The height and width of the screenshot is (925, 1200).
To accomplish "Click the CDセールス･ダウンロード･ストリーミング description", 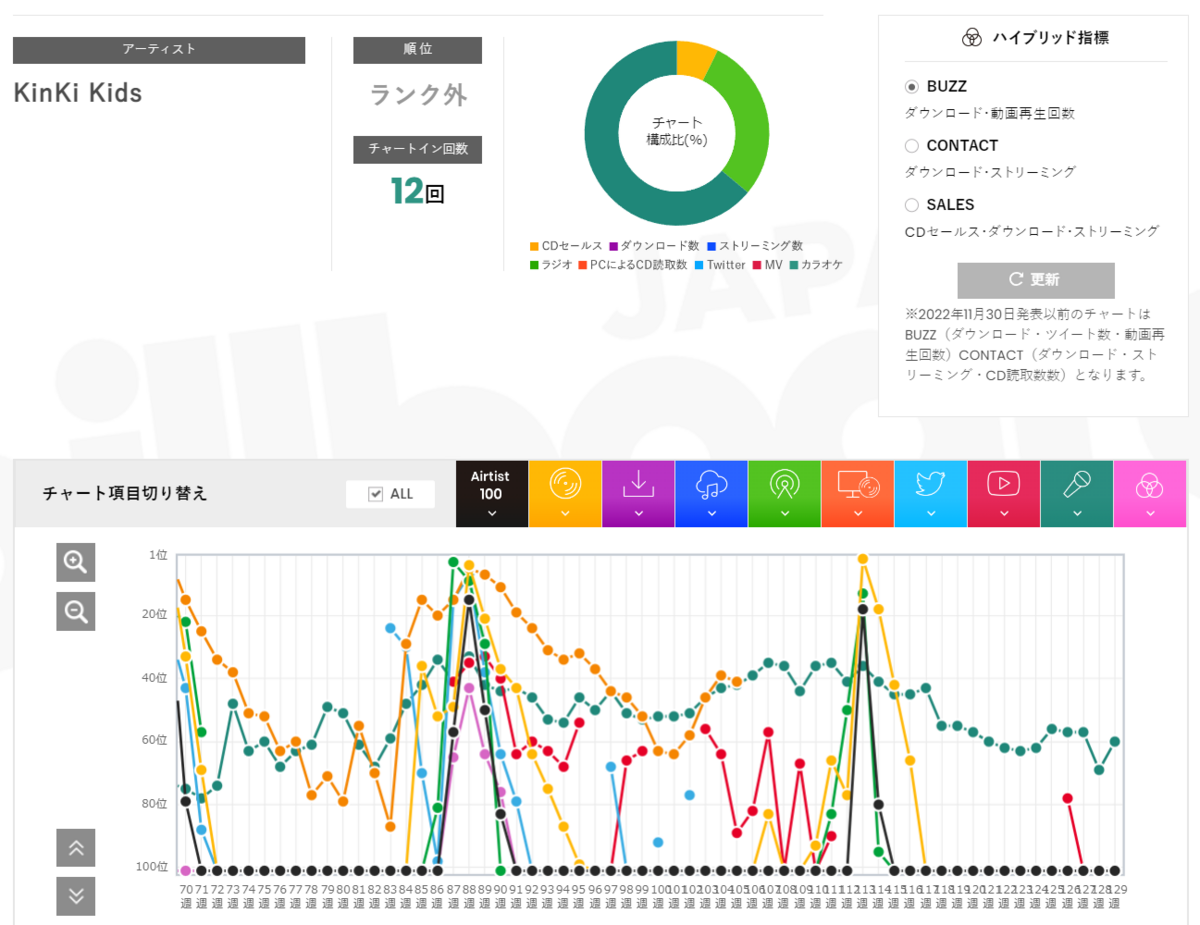I will pos(1032,232).
